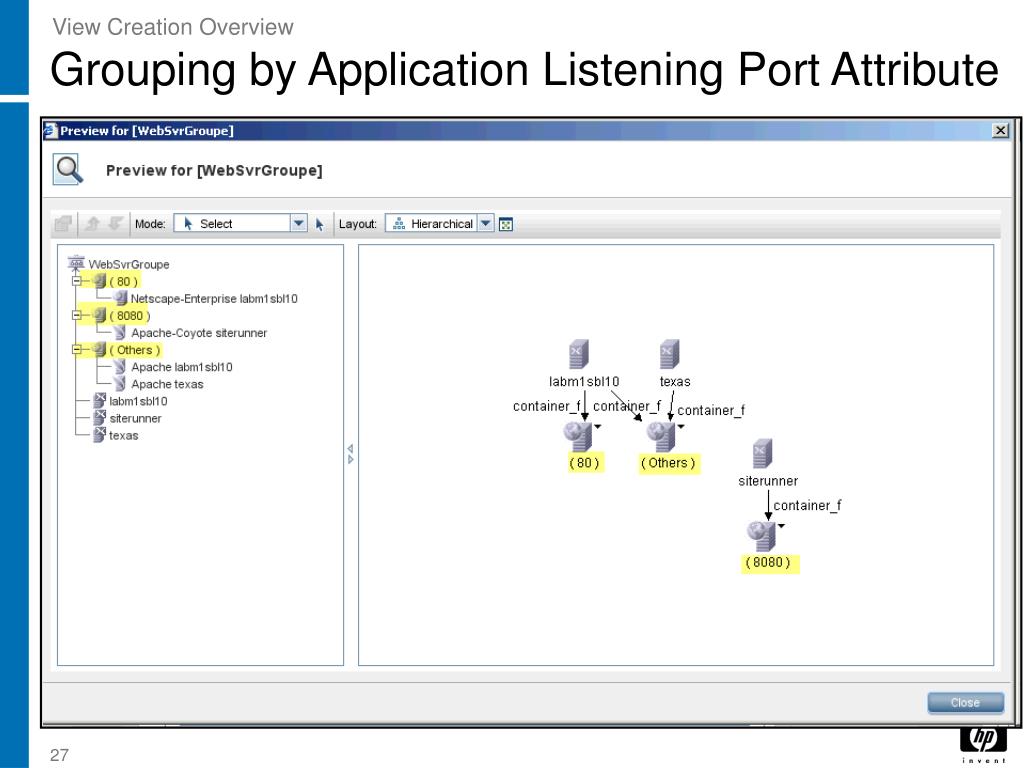Click the pane splitter collapse arrows
Image resolution: width=1024 pixels, height=768 pixels.
point(351,454)
